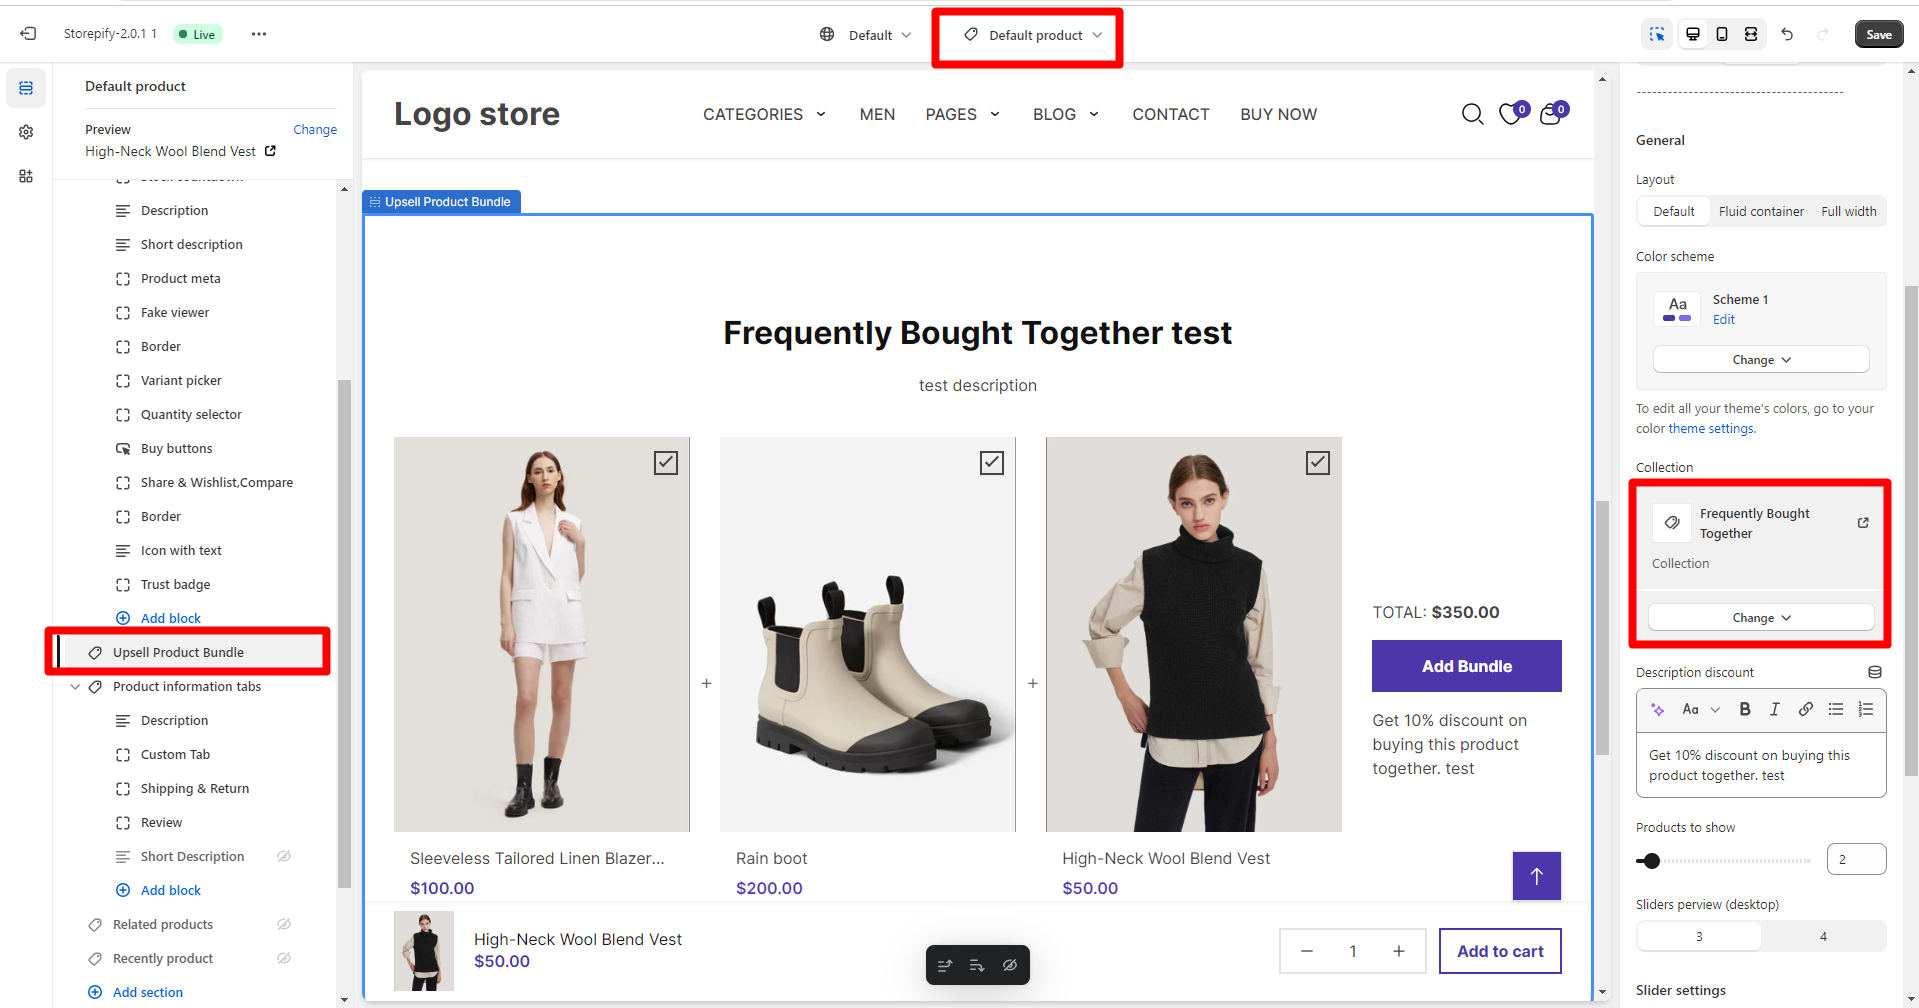
Task: Click the Add to cart button
Action: [1500, 951]
